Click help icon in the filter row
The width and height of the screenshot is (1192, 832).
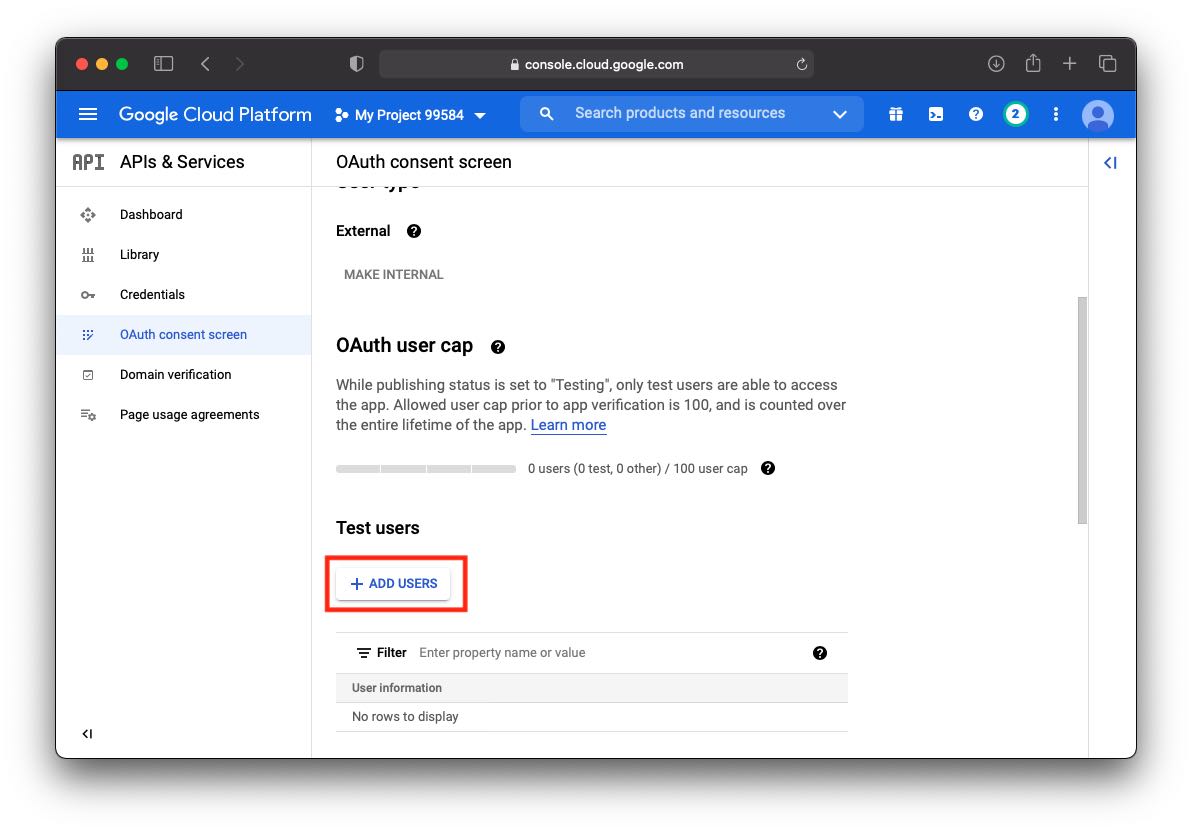point(820,653)
